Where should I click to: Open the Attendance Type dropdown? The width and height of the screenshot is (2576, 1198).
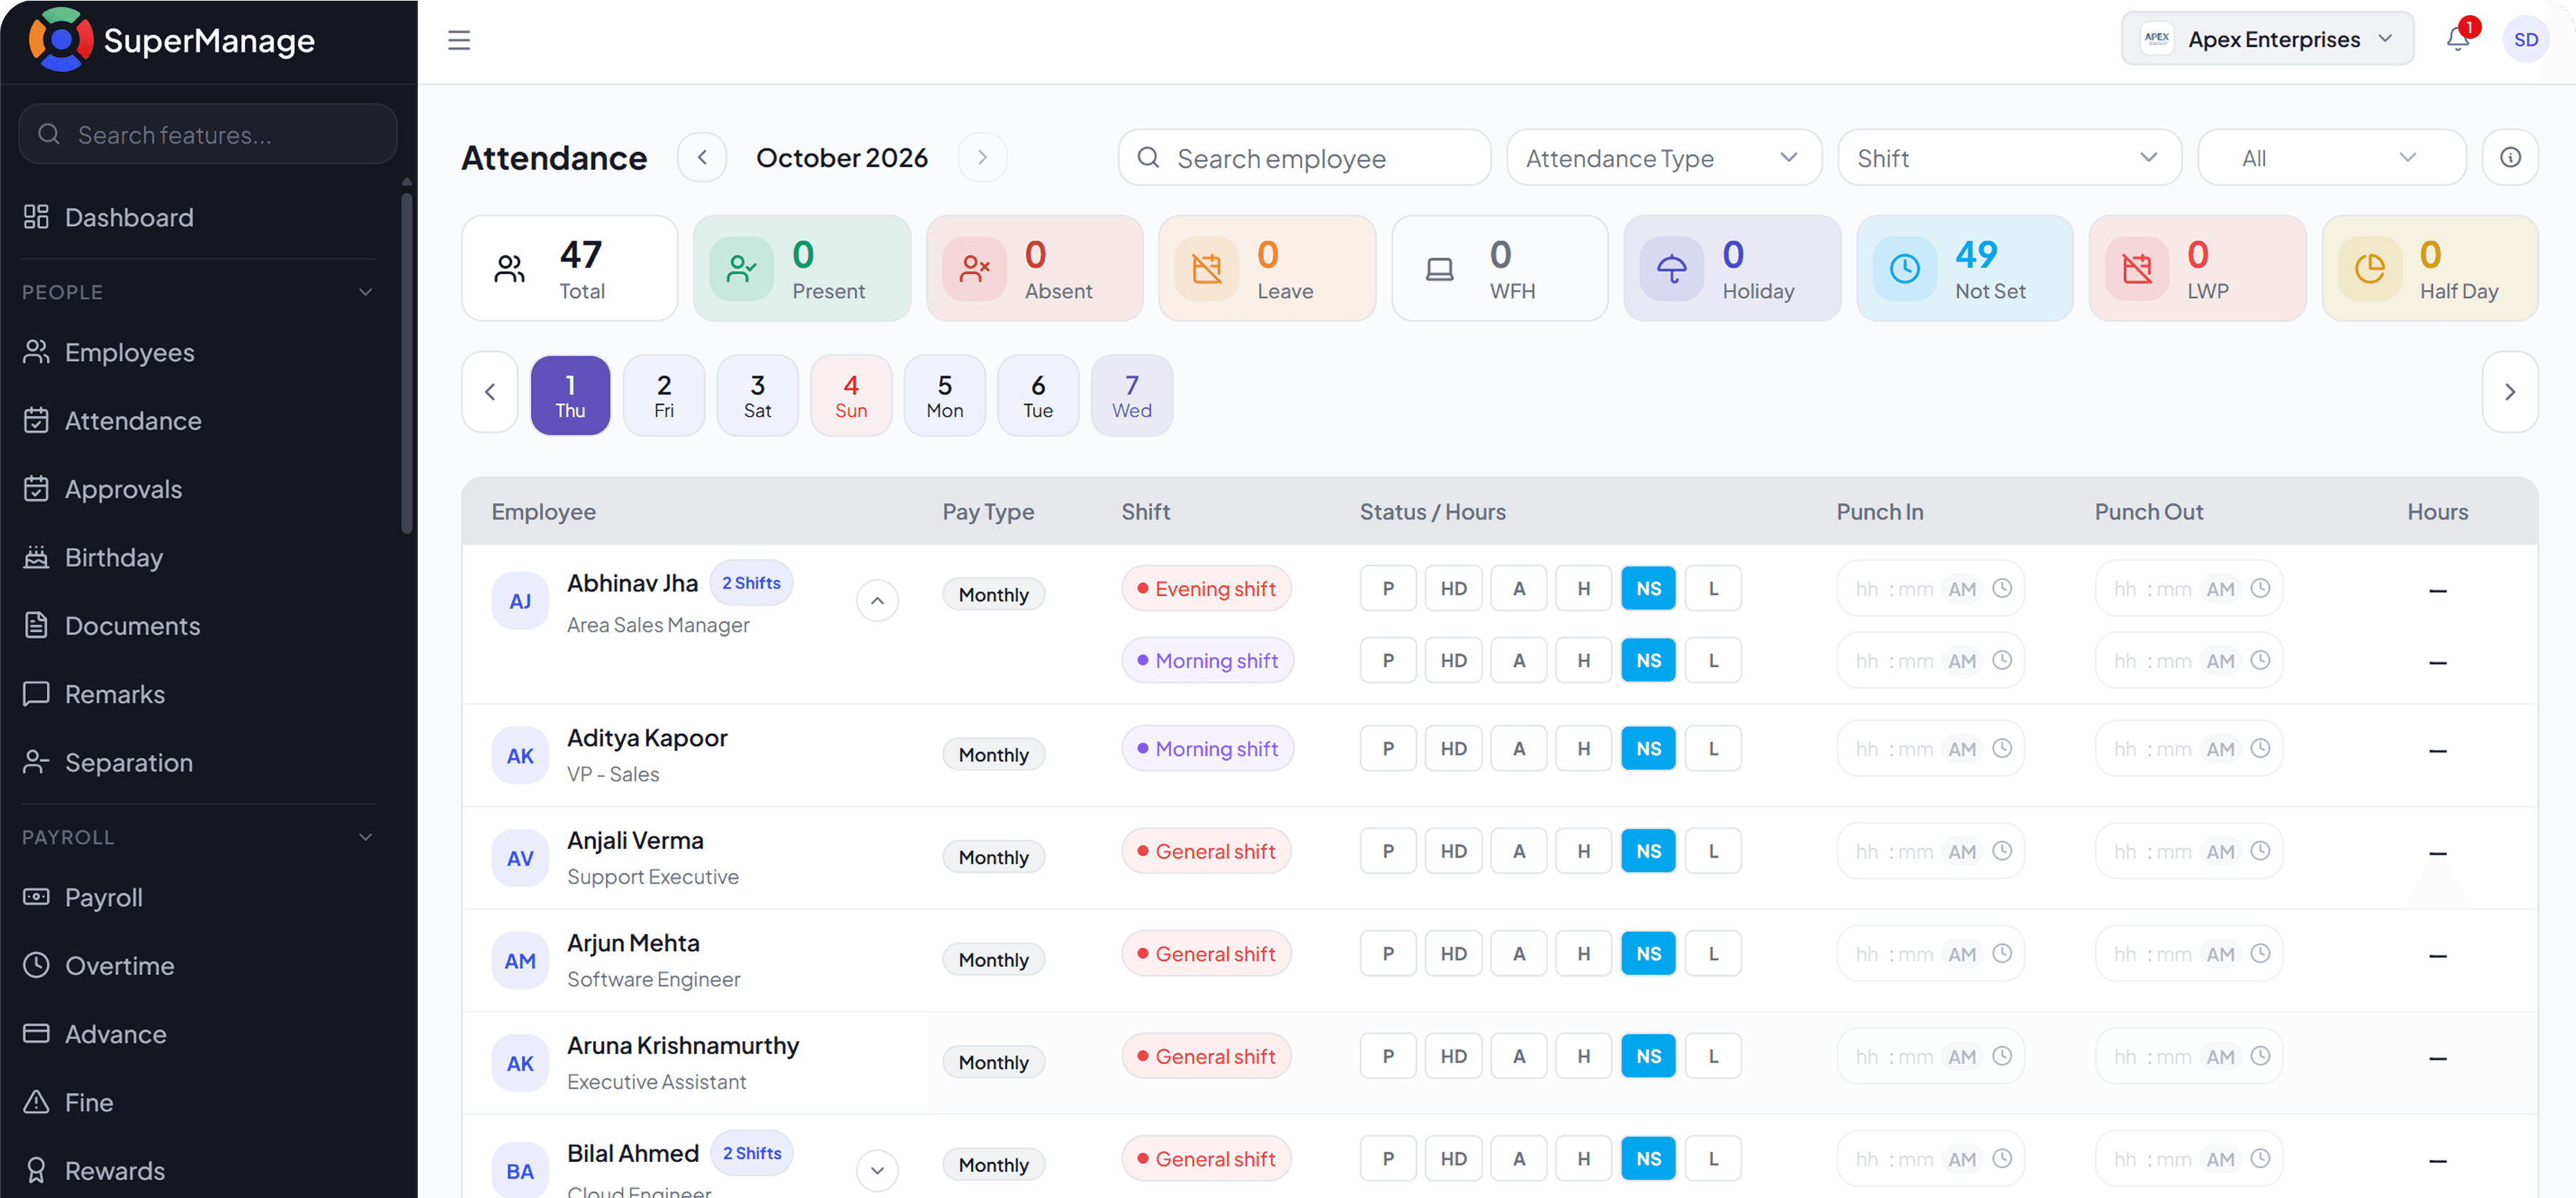tap(1664, 157)
